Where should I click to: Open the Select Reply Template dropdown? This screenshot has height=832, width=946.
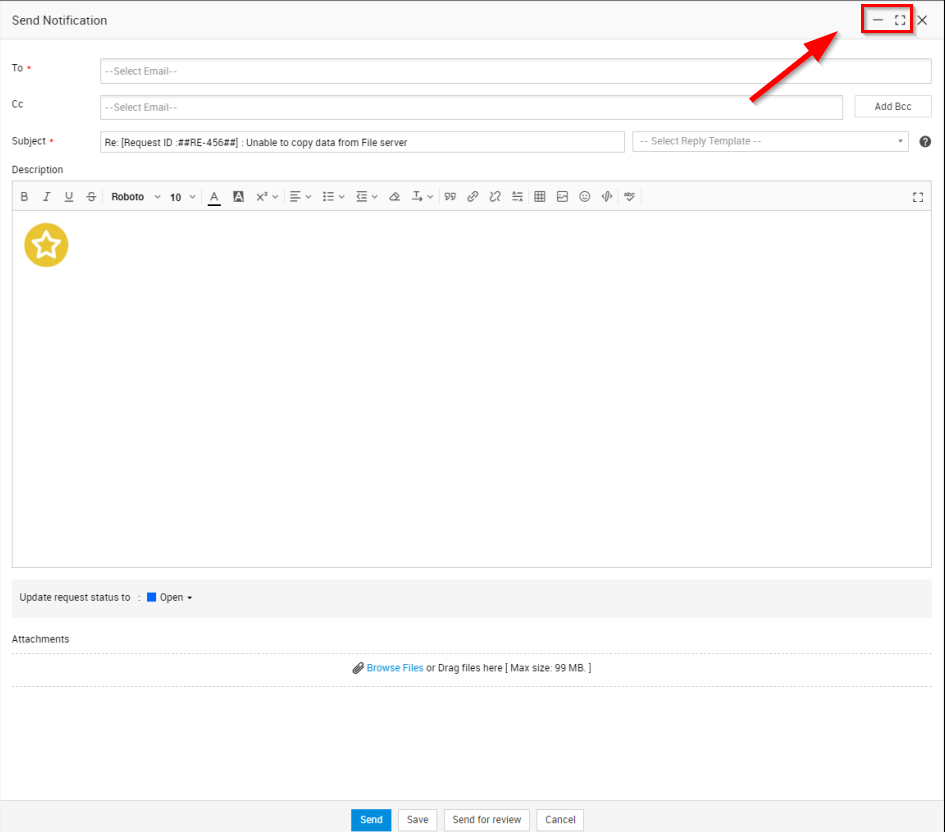point(768,140)
